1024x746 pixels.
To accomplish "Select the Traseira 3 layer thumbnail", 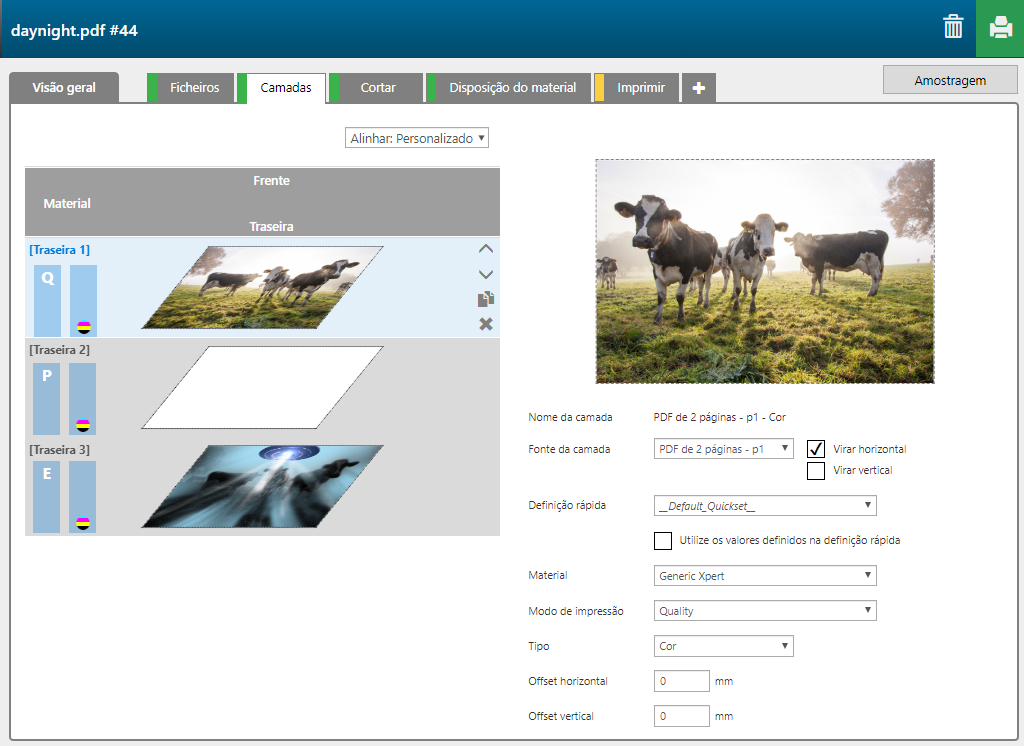I will [262, 486].
